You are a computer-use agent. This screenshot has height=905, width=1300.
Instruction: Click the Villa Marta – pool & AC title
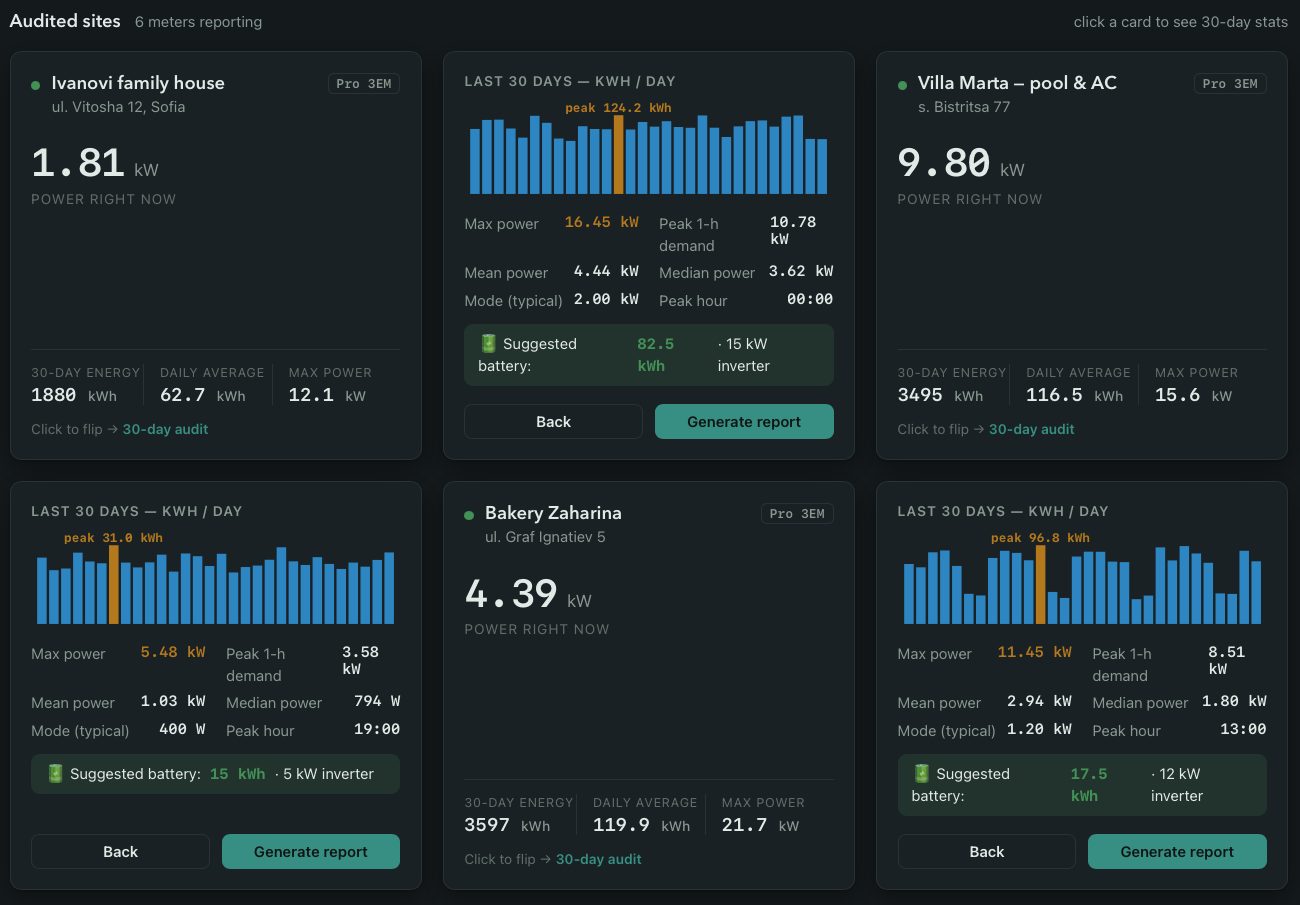pos(1017,83)
